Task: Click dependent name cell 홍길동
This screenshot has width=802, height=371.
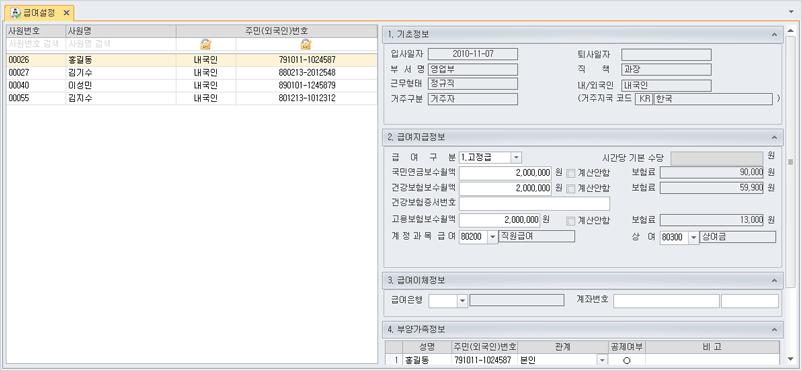Action: pyautogui.click(x=427, y=360)
